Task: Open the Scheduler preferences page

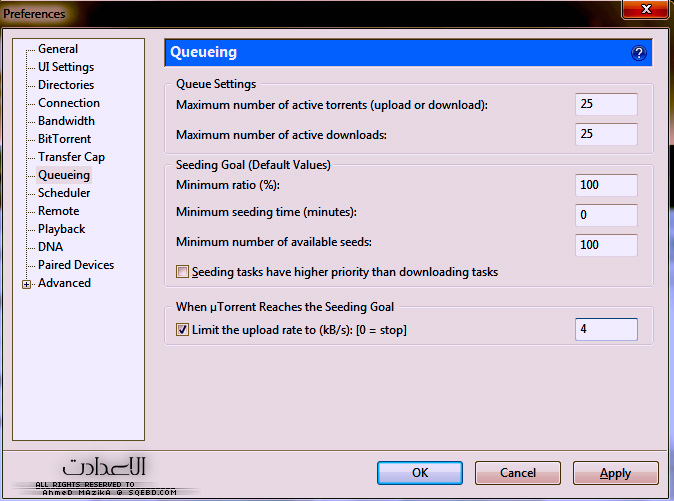Action: point(64,193)
